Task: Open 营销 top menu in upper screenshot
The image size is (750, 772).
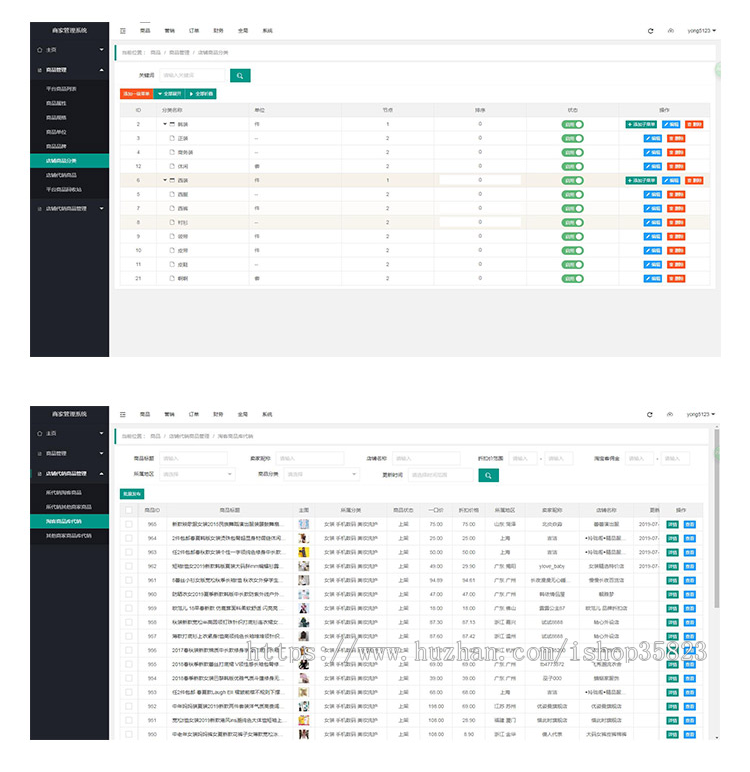Action: tap(169, 31)
